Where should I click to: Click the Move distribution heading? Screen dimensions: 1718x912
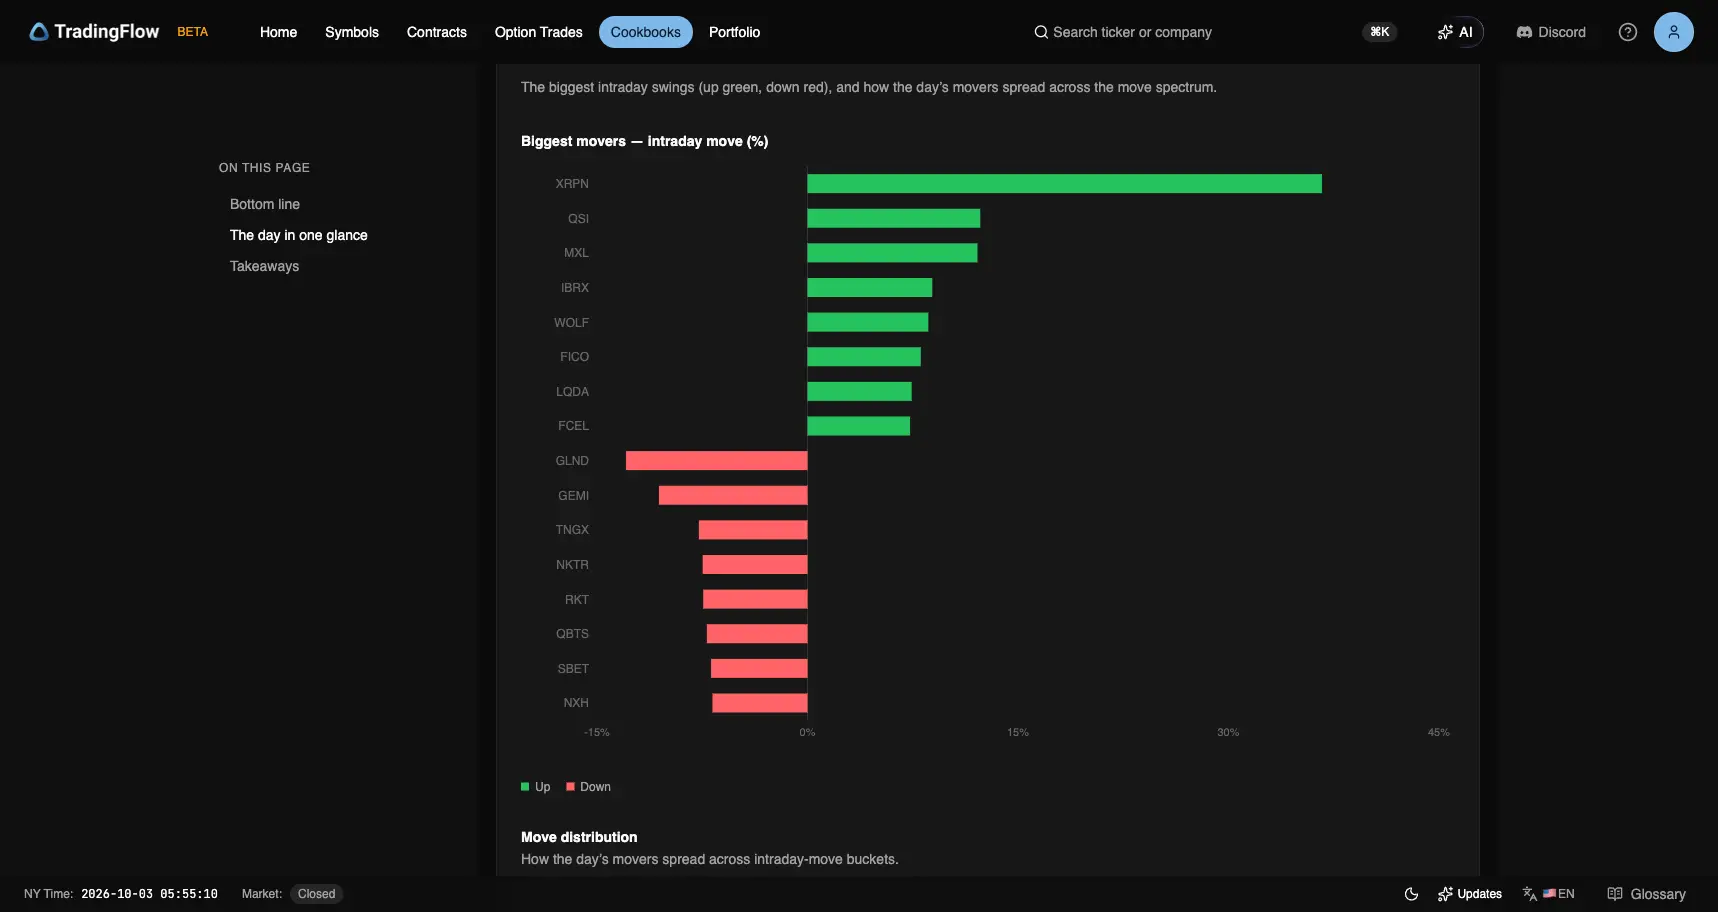pos(579,837)
